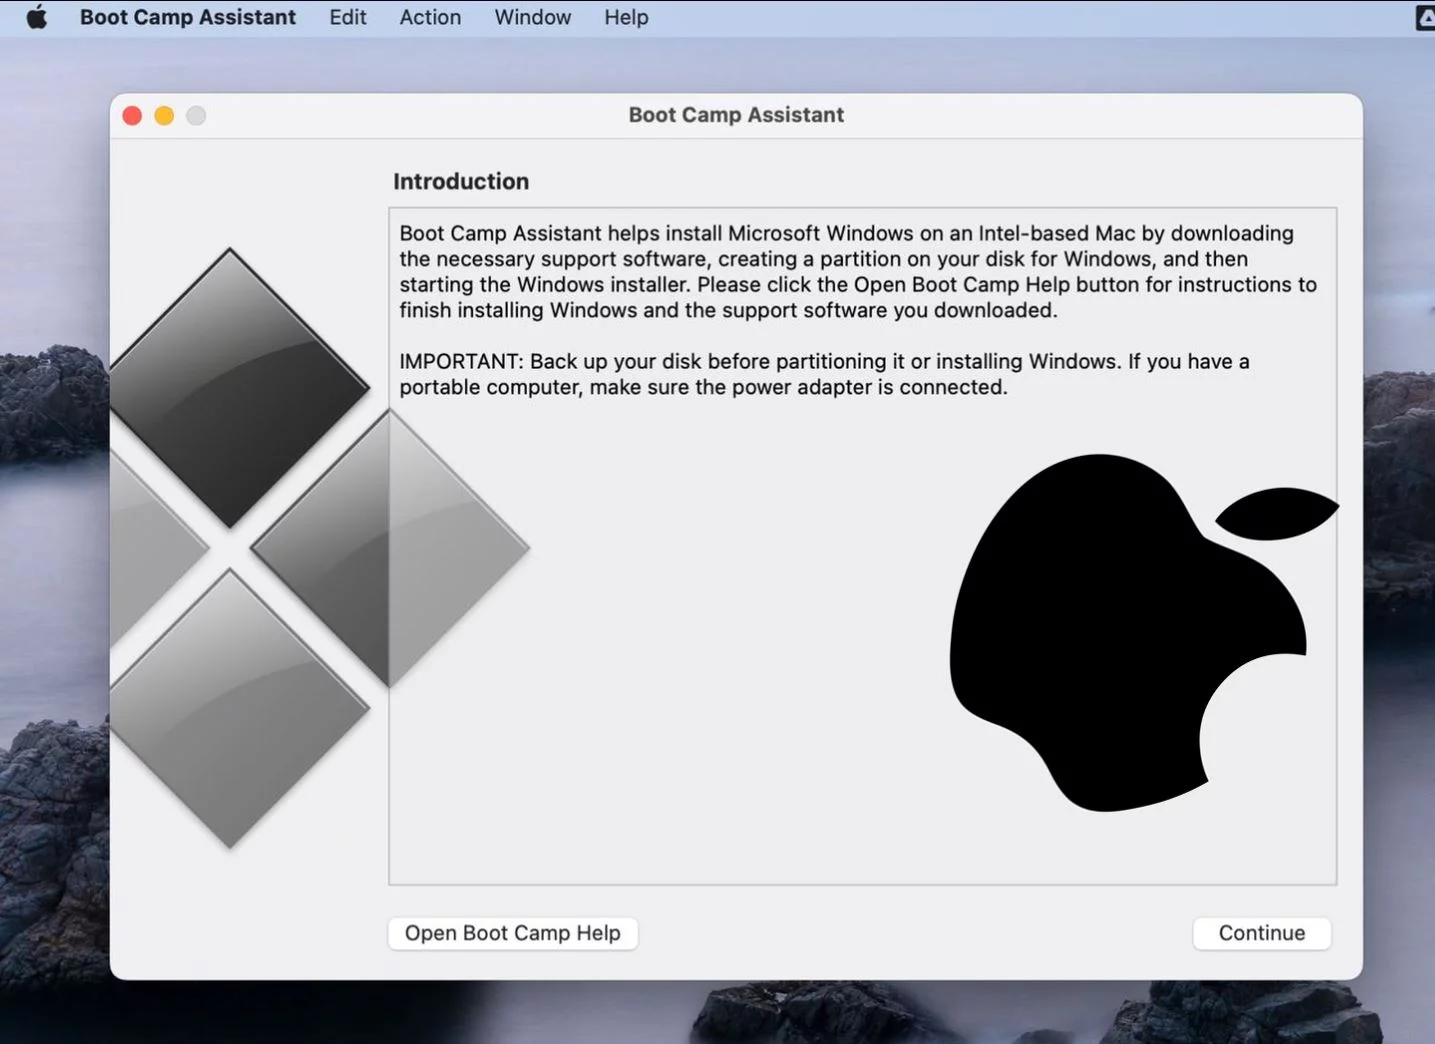
Task: Click the Introduction heading
Action: click(x=461, y=181)
